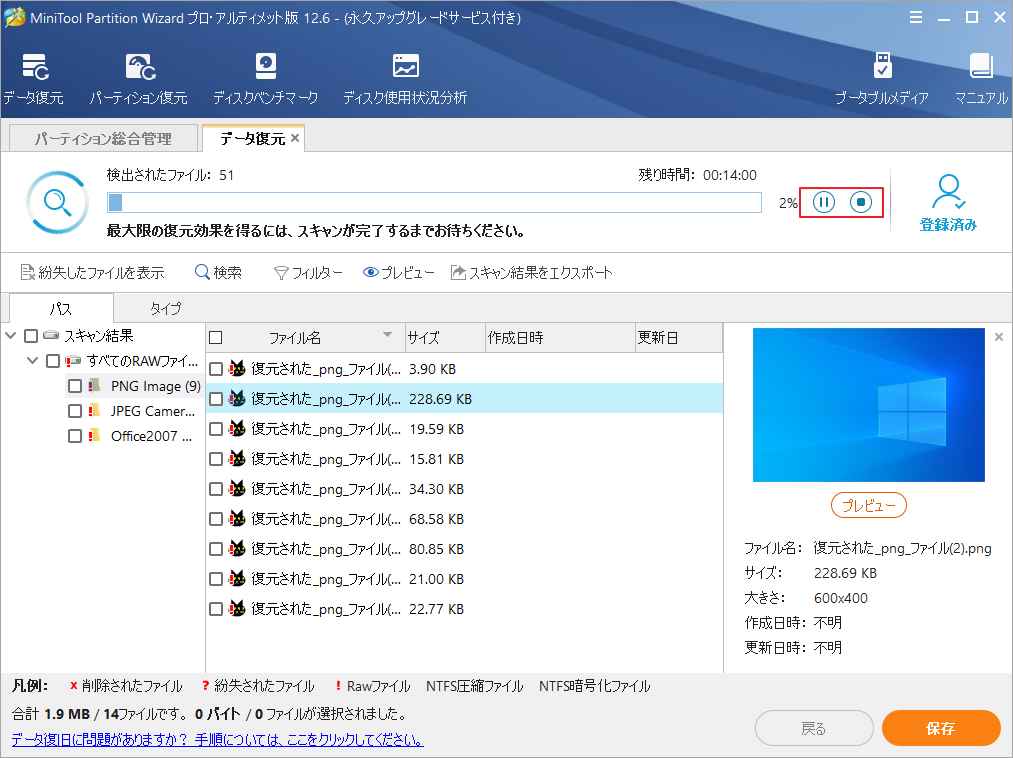Check the file sized 21.00 KB

[x=216, y=579]
